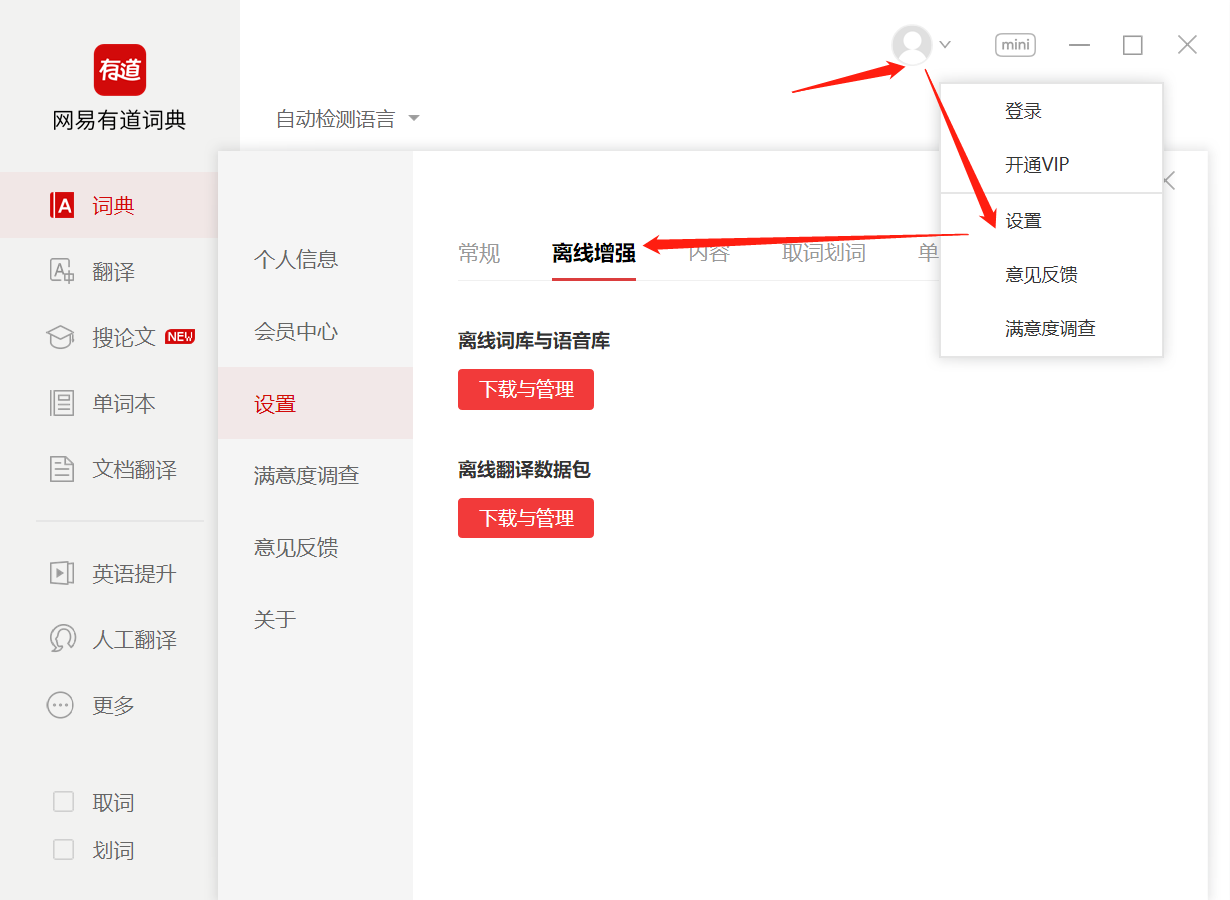Switch to mini window mode
Viewport: 1230px width, 900px height.
coord(1015,45)
